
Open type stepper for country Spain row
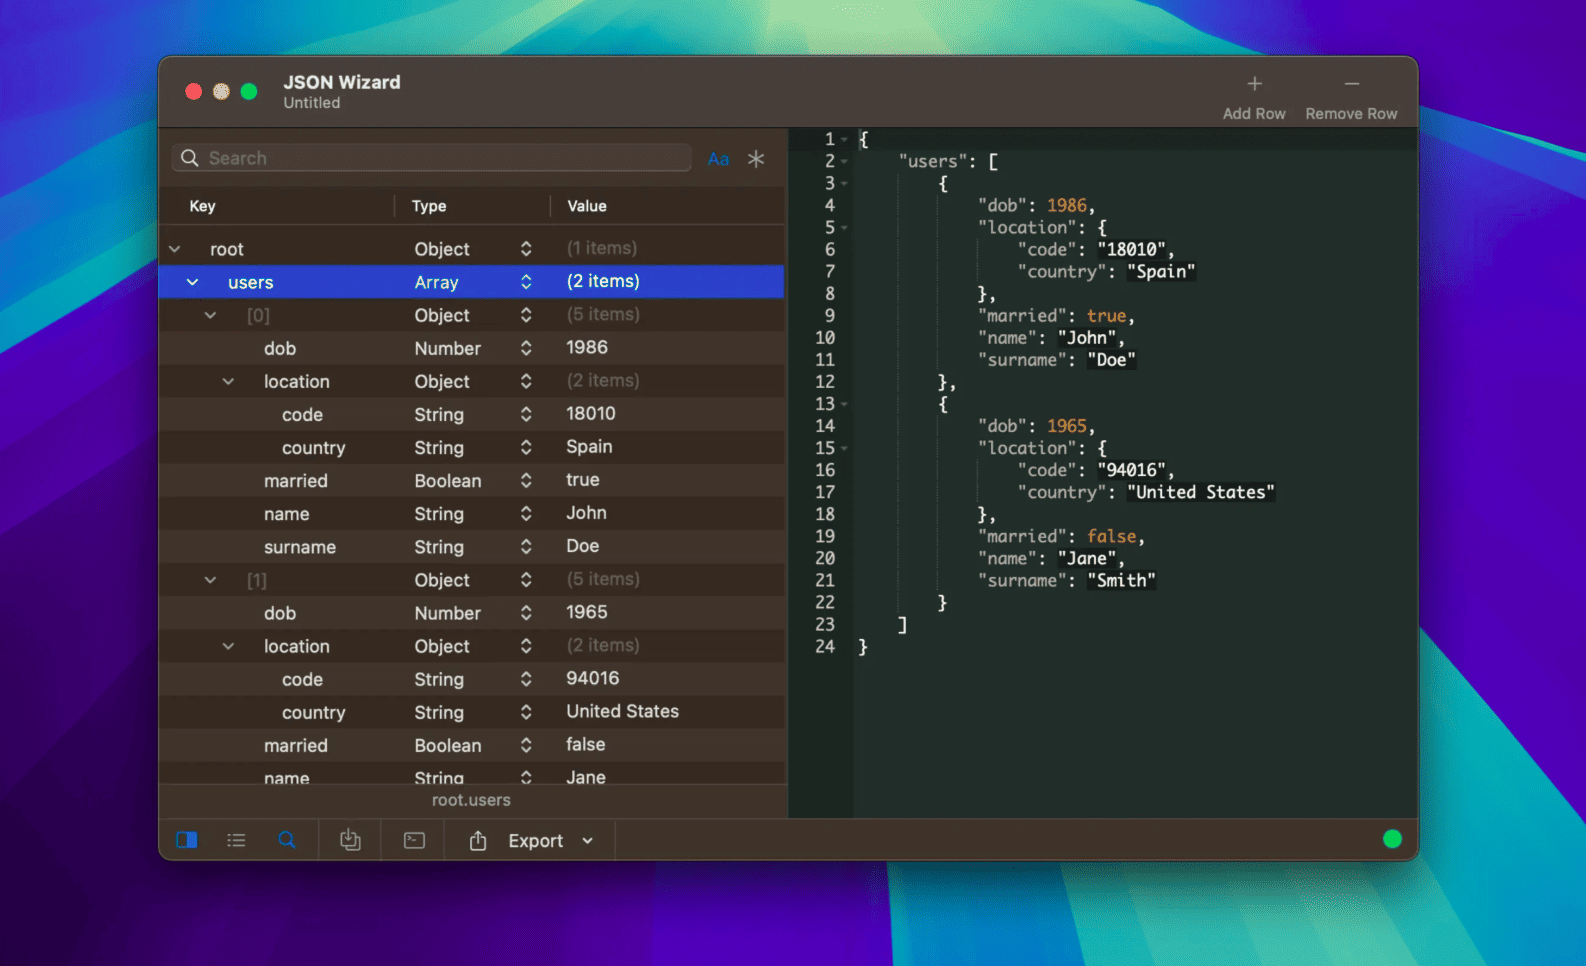(x=526, y=447)
